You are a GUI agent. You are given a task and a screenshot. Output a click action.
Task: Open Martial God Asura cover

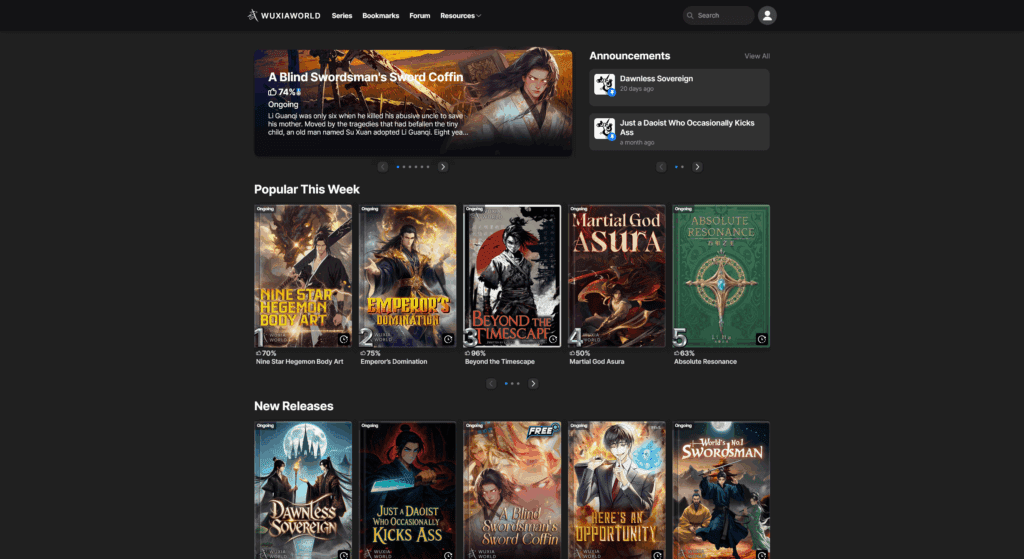pos(616,276)
